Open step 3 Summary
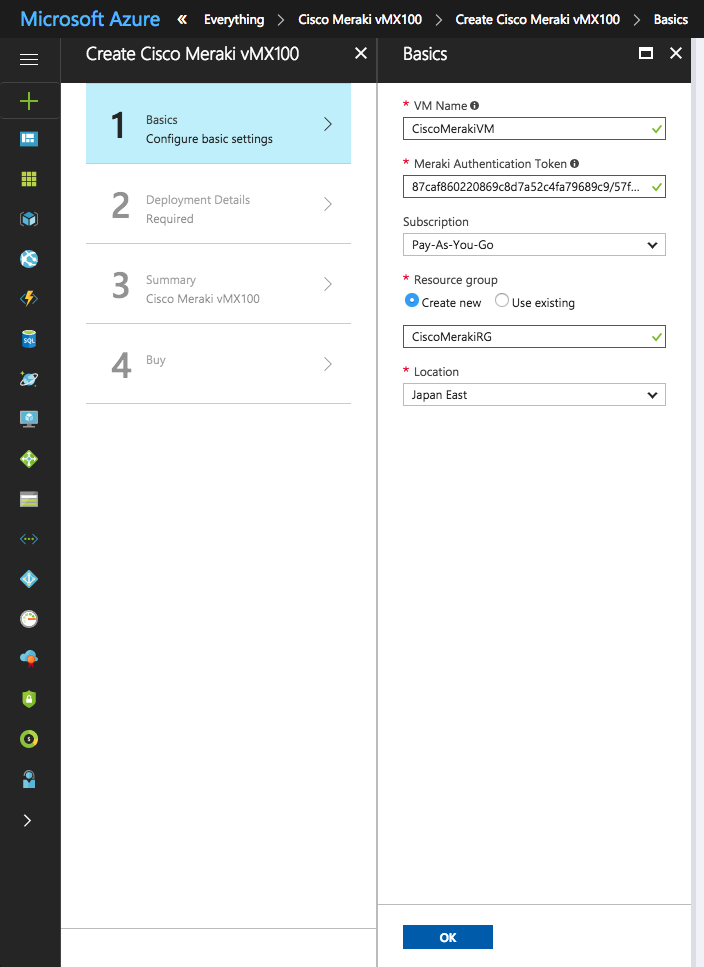Viewport: 704px width, 967px height. (218, 284)
